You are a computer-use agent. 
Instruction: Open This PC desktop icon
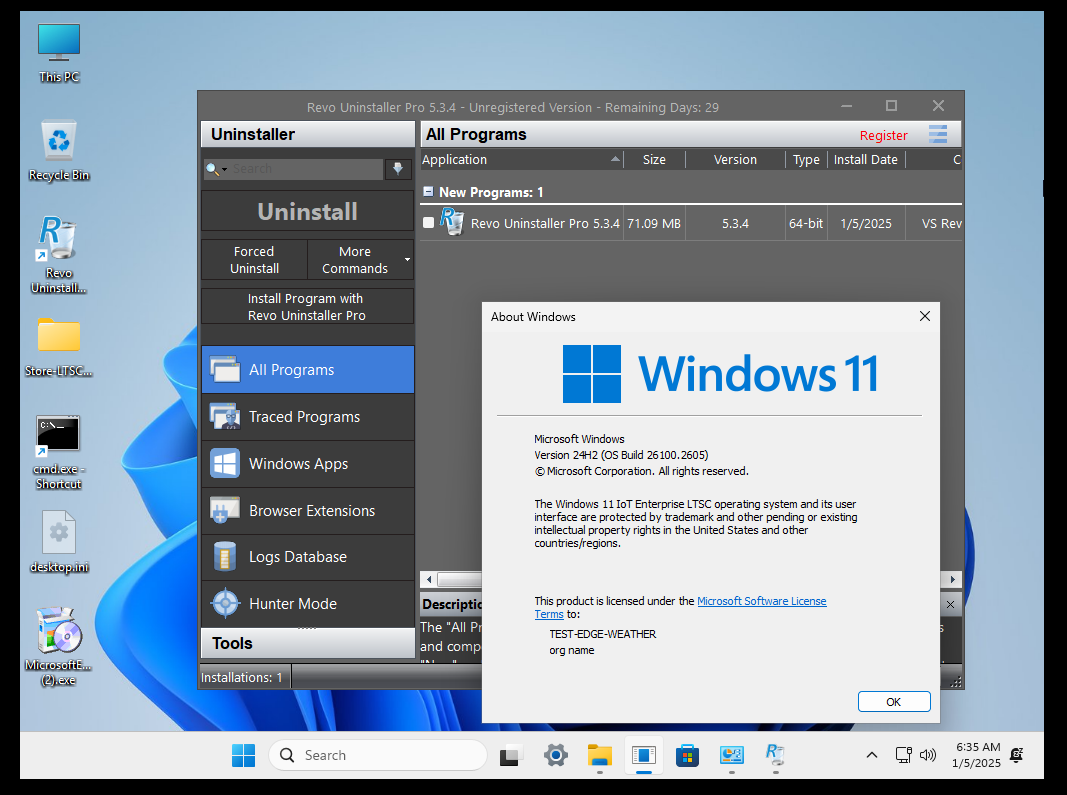click(59, 54)
